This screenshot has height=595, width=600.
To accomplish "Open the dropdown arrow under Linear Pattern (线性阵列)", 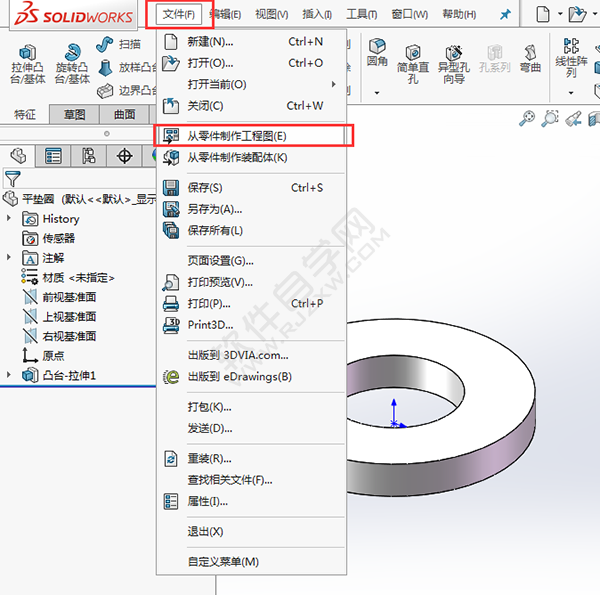I will 571,93.
